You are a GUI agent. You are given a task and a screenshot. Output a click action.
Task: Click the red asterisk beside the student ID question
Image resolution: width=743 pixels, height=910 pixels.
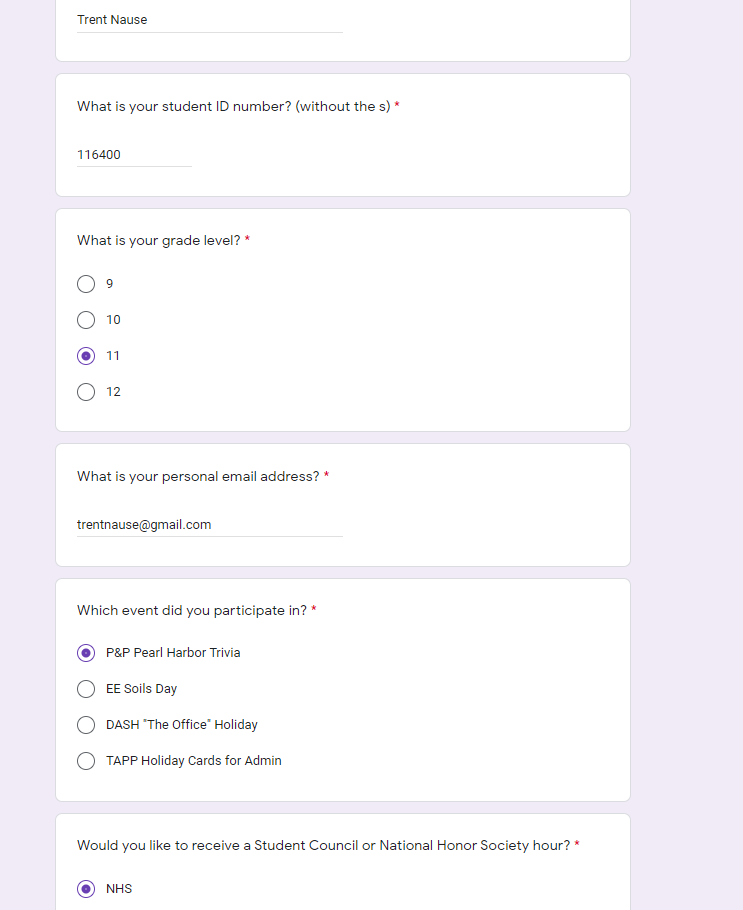click(x=397, y=107)
